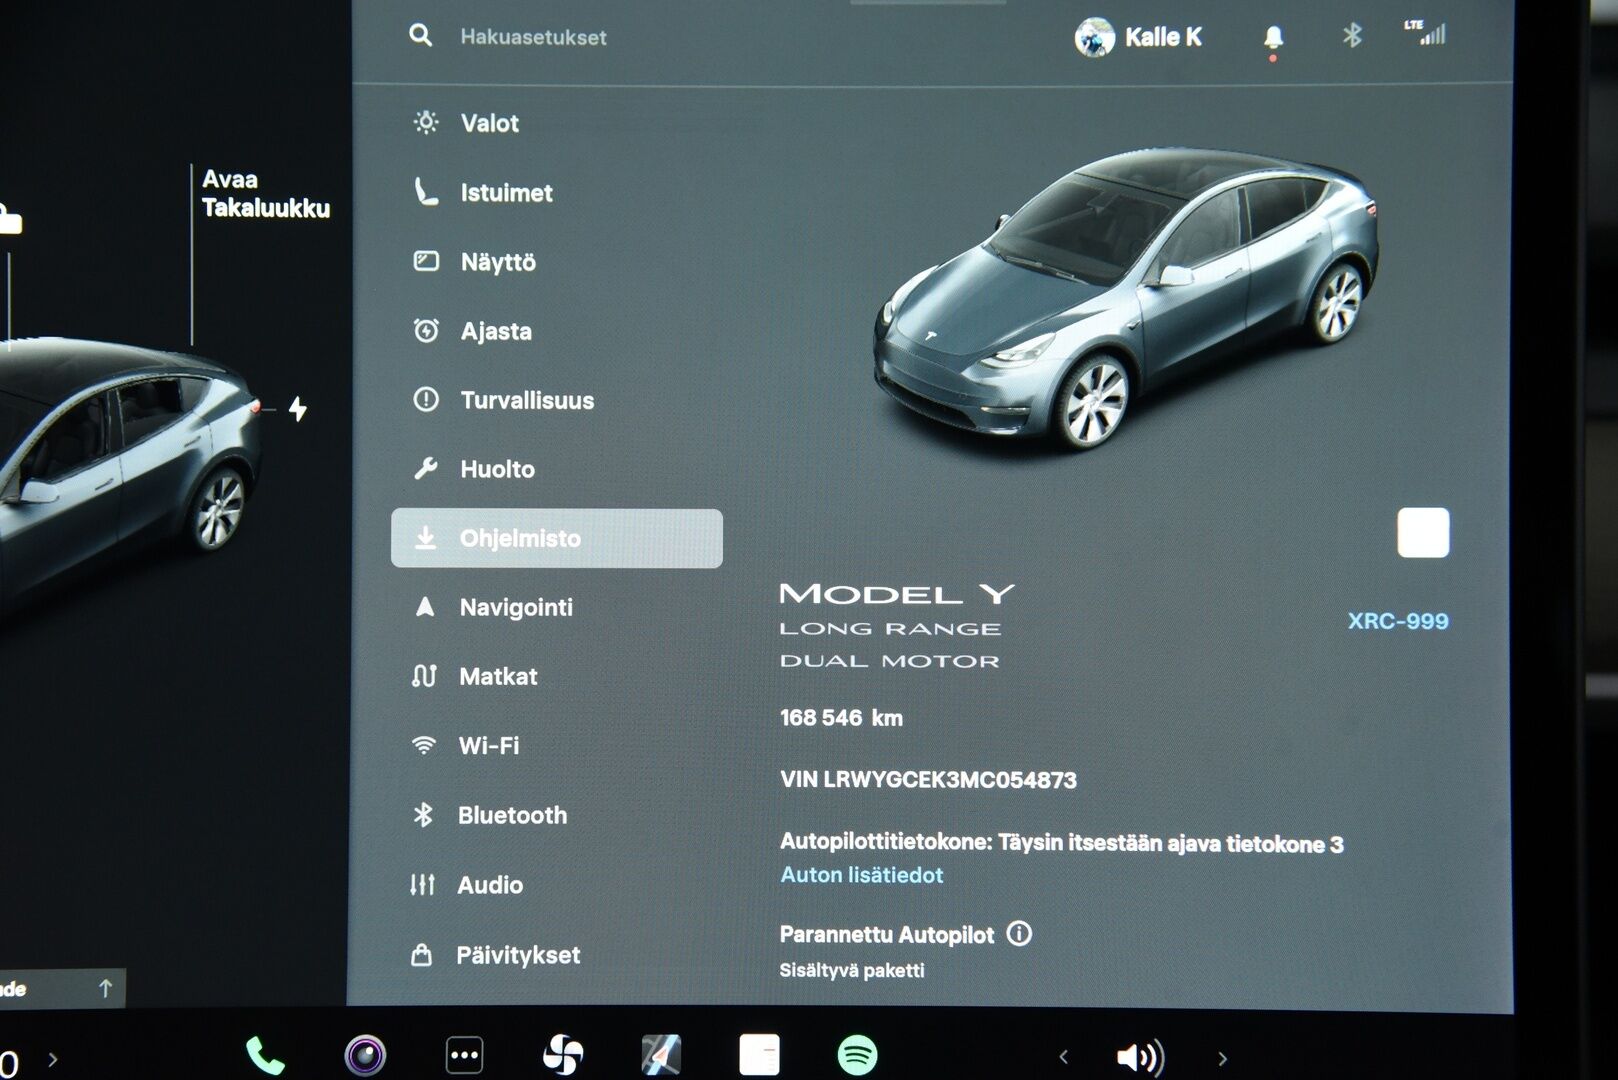Open the Turvallisuus security settings
The image size is (1618, 1080).
525,400
